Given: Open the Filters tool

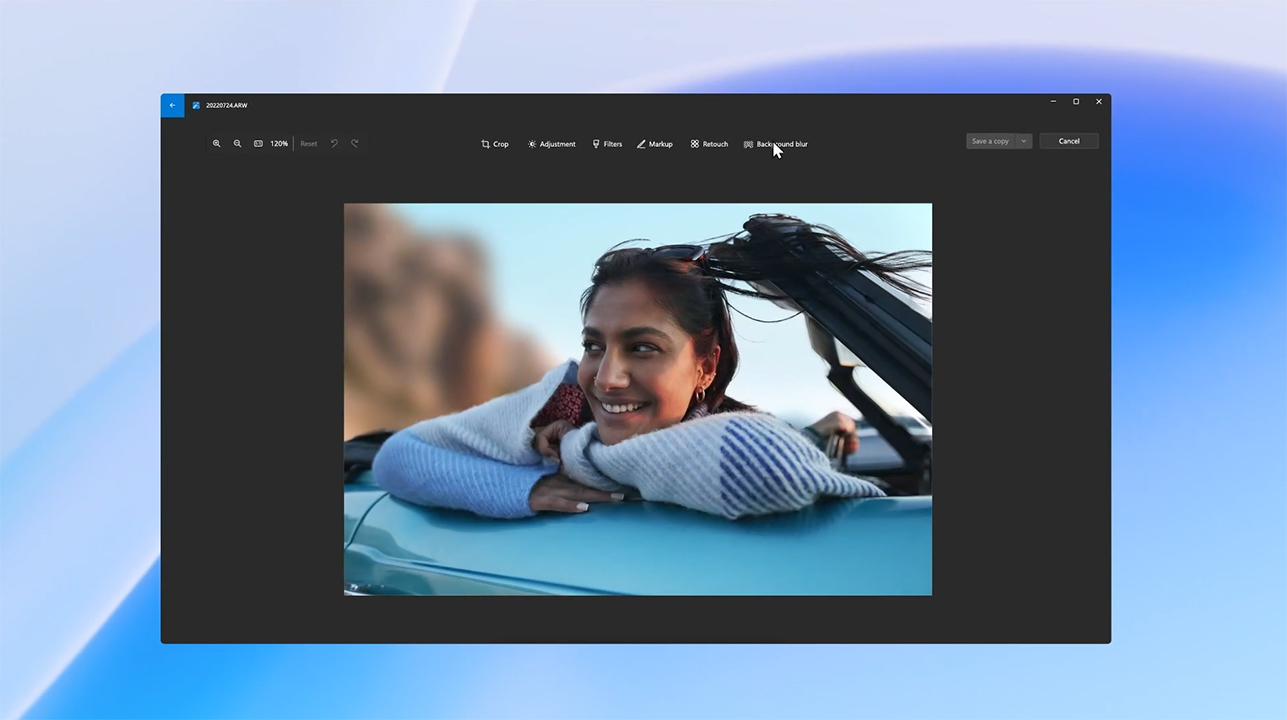Looking at the screenshot, I should pyautogui.click(x=607, y=144).
